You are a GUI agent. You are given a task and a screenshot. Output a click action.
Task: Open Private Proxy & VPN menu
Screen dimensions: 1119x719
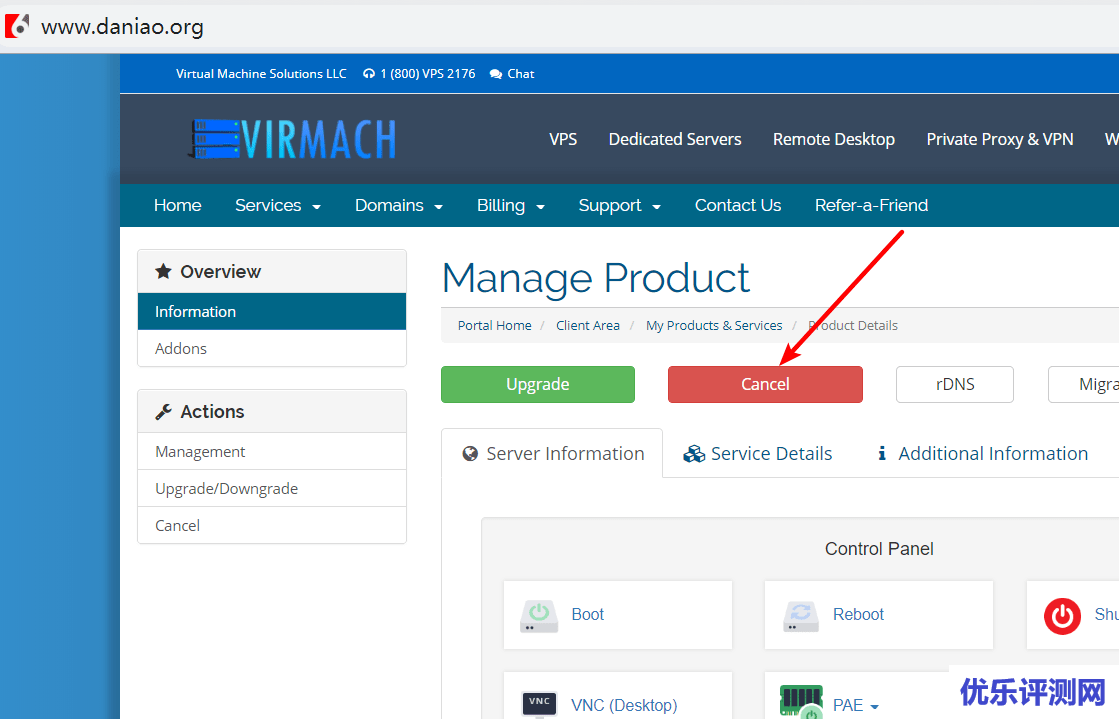click(1000, 139)
